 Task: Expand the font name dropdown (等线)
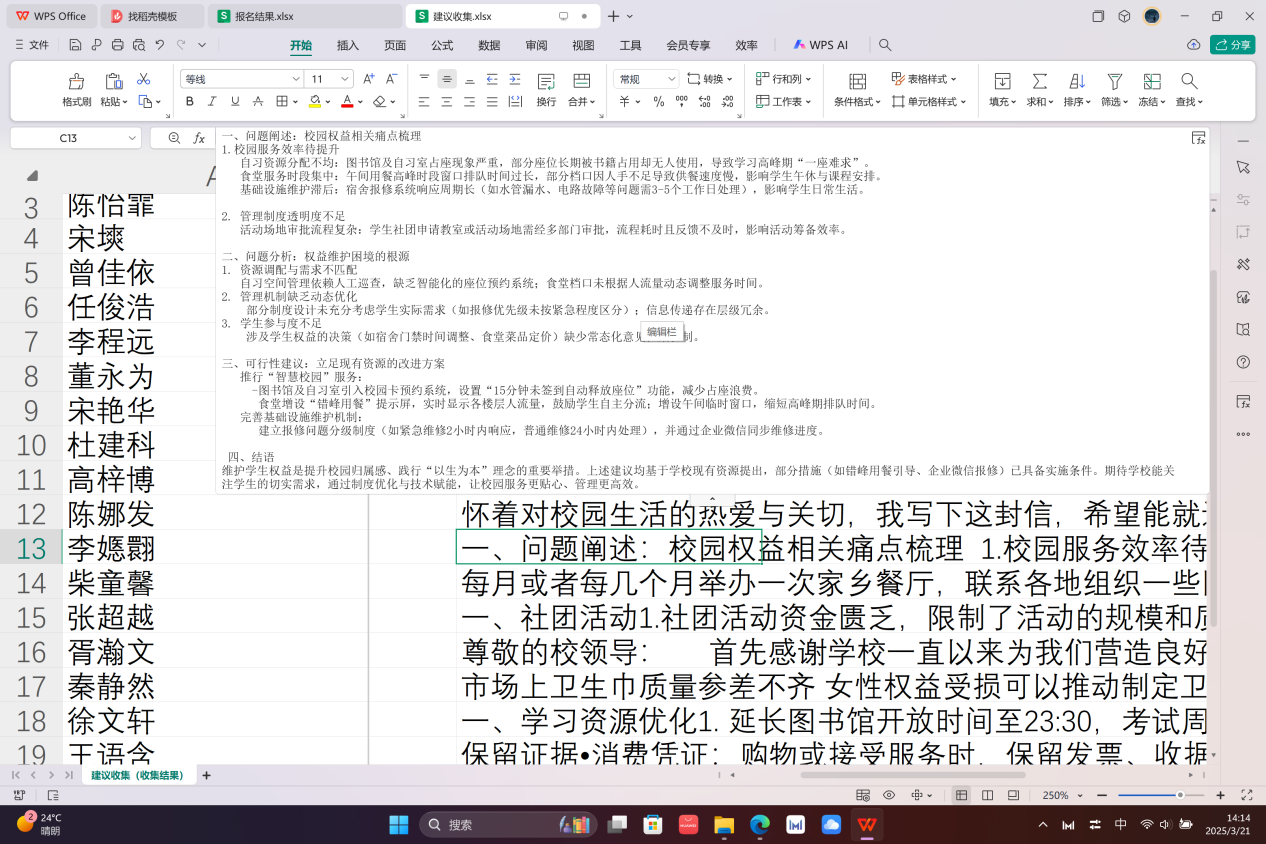pos(296,79)
